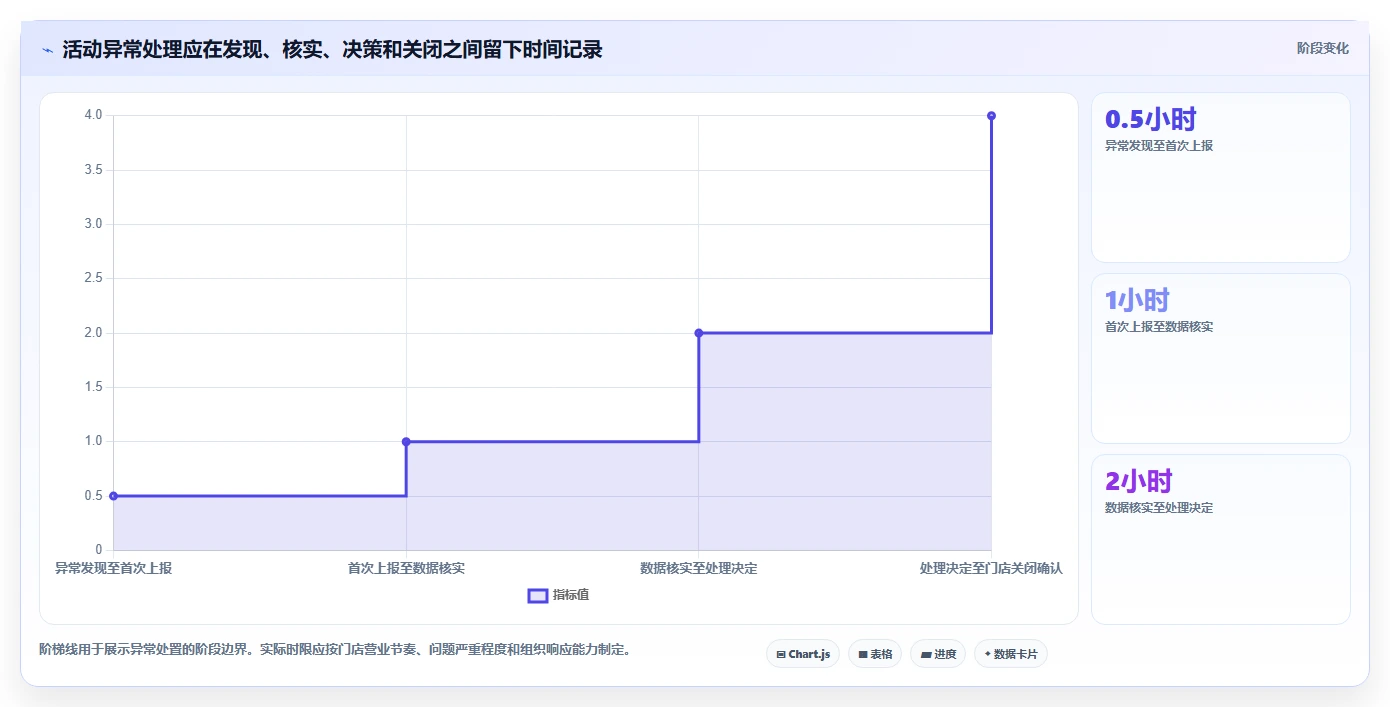The width and height of the screenshot is (1390, 707).
Task: Click the 阶段变化 label in the header
Action: pos(1322,48)
